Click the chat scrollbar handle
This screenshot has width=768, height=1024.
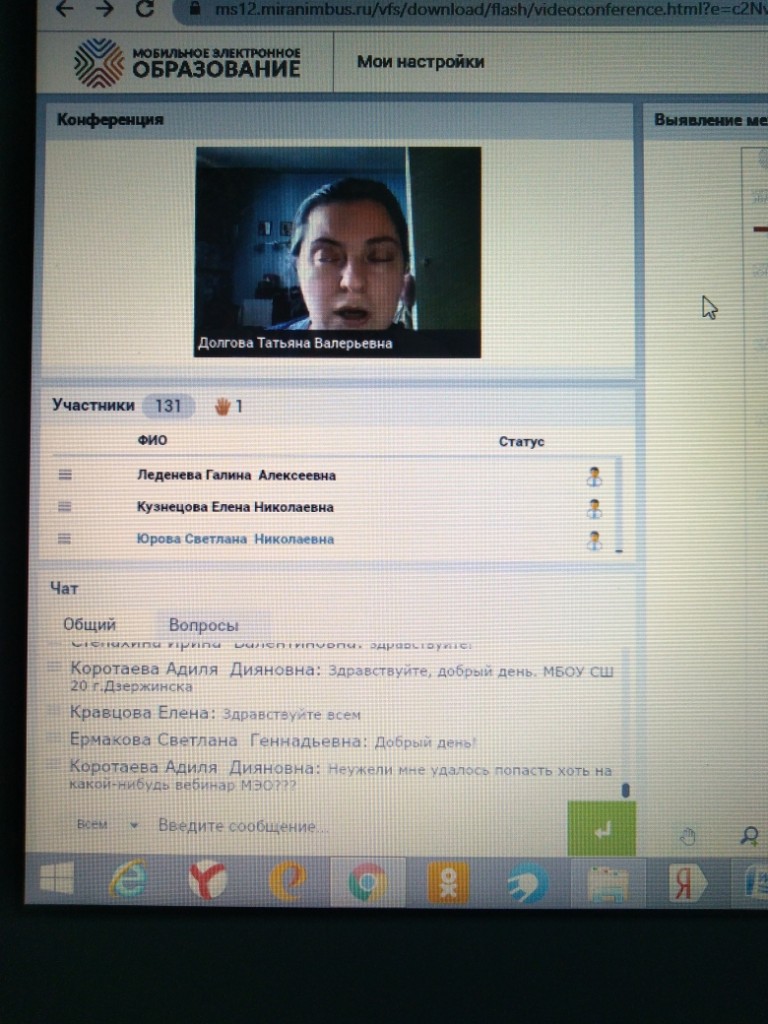[x=626, y=790]
